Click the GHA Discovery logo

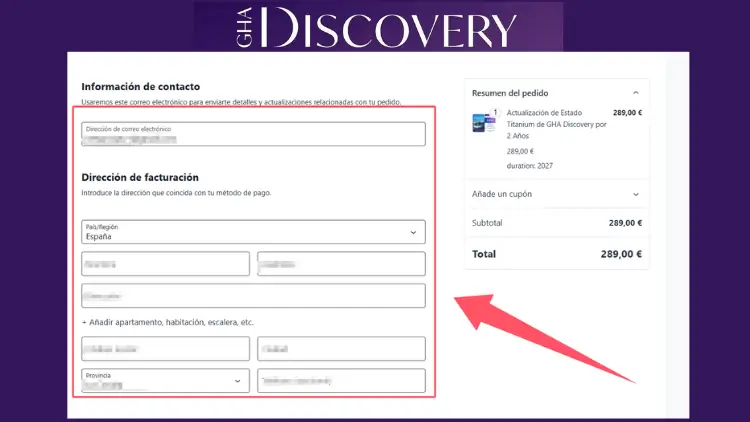[x=377, y=27]
